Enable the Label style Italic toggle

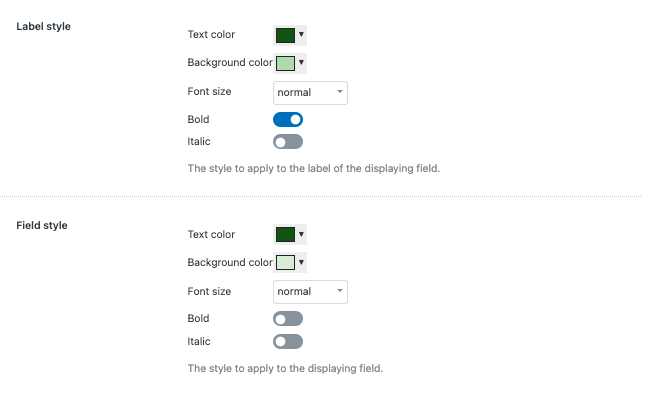click(x=288, y=142)
